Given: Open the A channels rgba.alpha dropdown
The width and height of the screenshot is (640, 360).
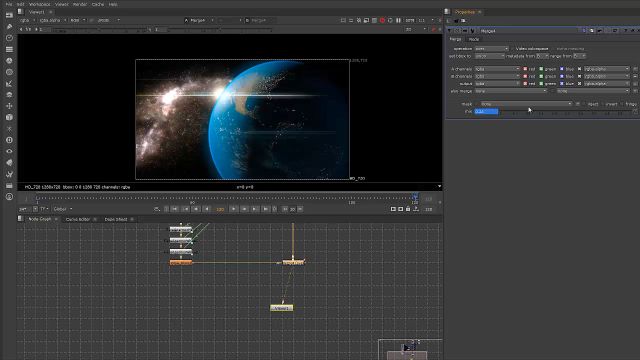Looking at the screenshot, I should 607,69.
